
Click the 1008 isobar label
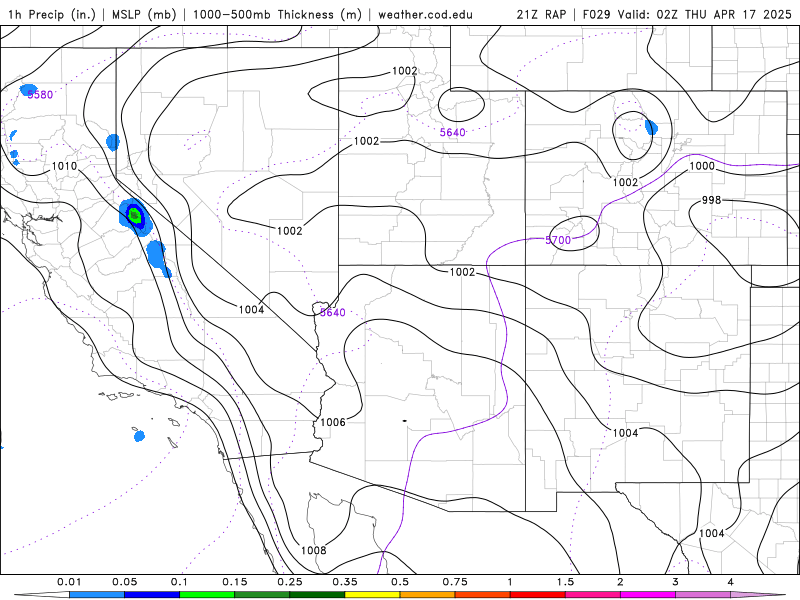[x=313, y=550]
